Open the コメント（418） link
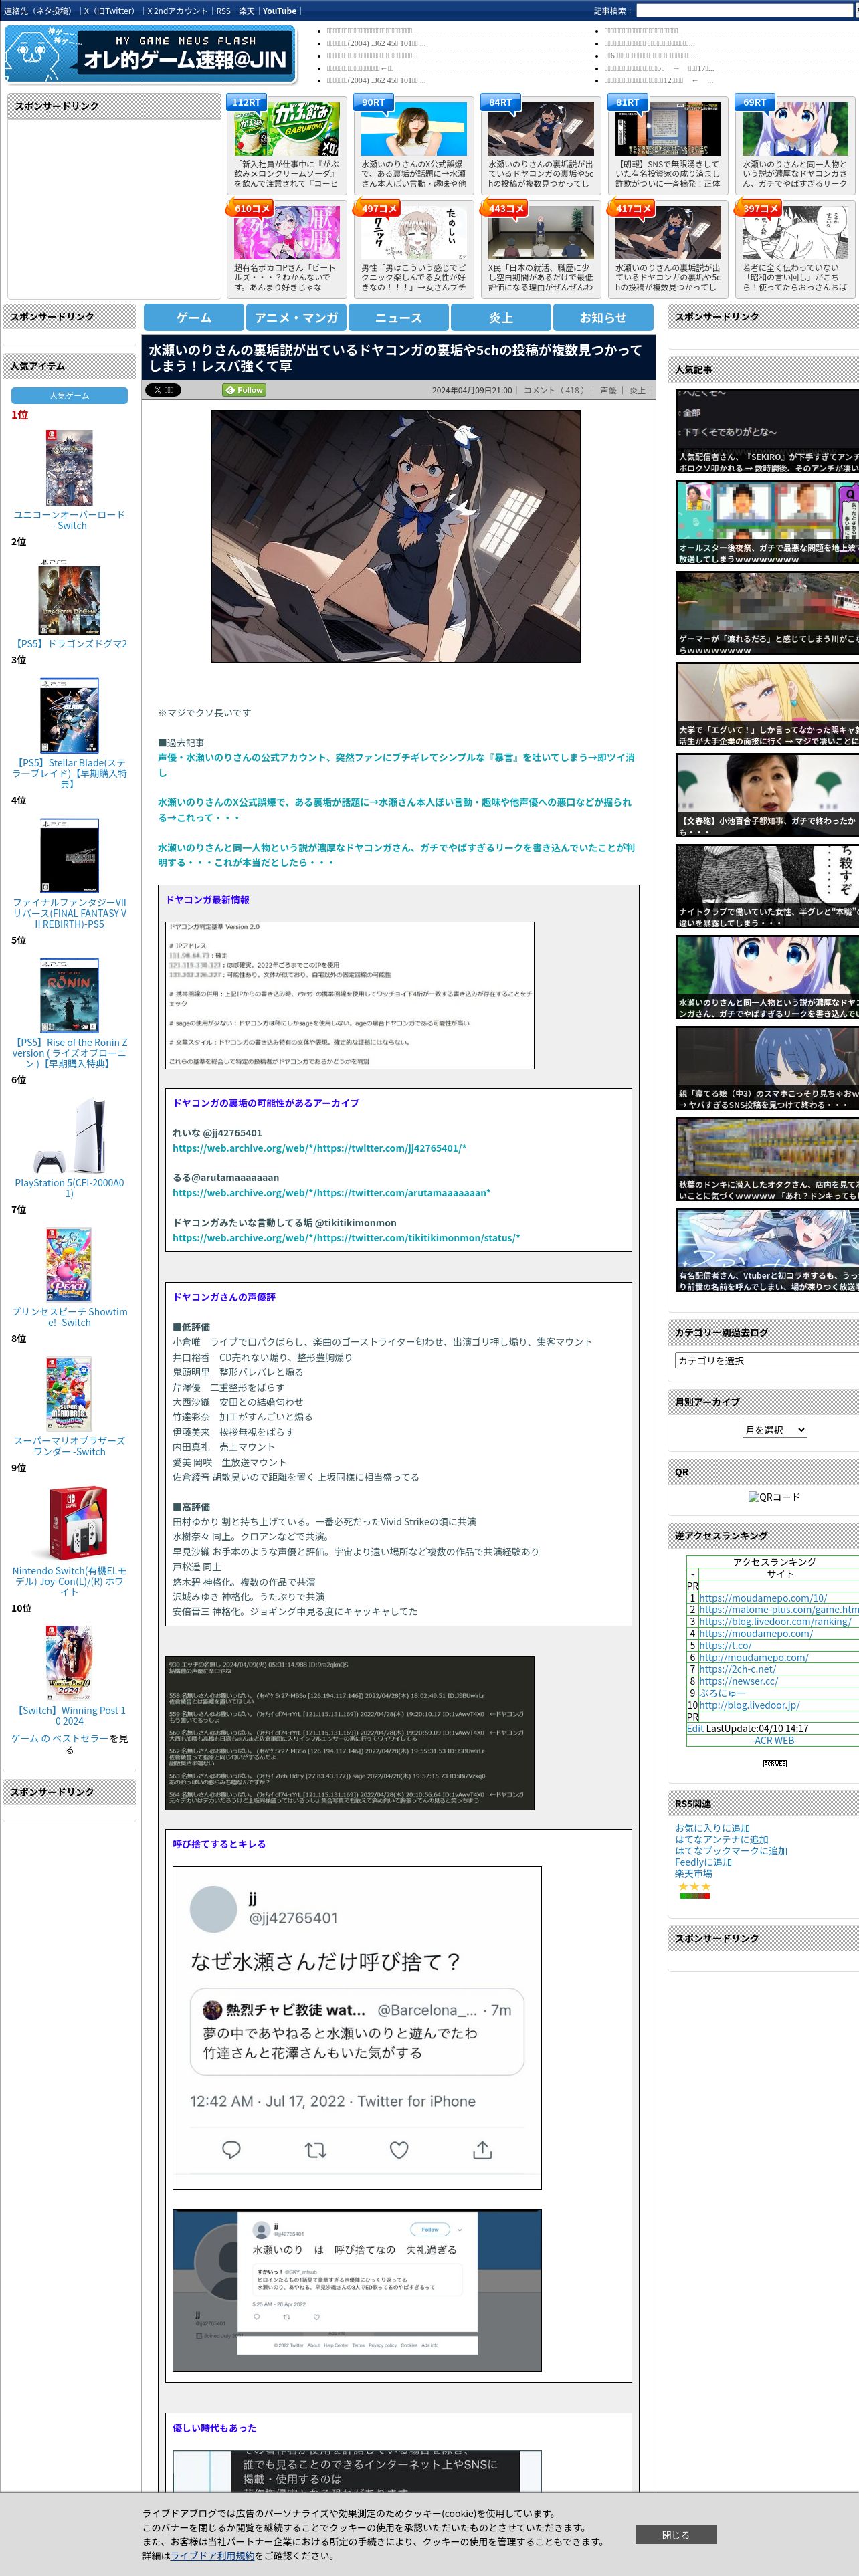859x2576 pixels. click(553, 390)
